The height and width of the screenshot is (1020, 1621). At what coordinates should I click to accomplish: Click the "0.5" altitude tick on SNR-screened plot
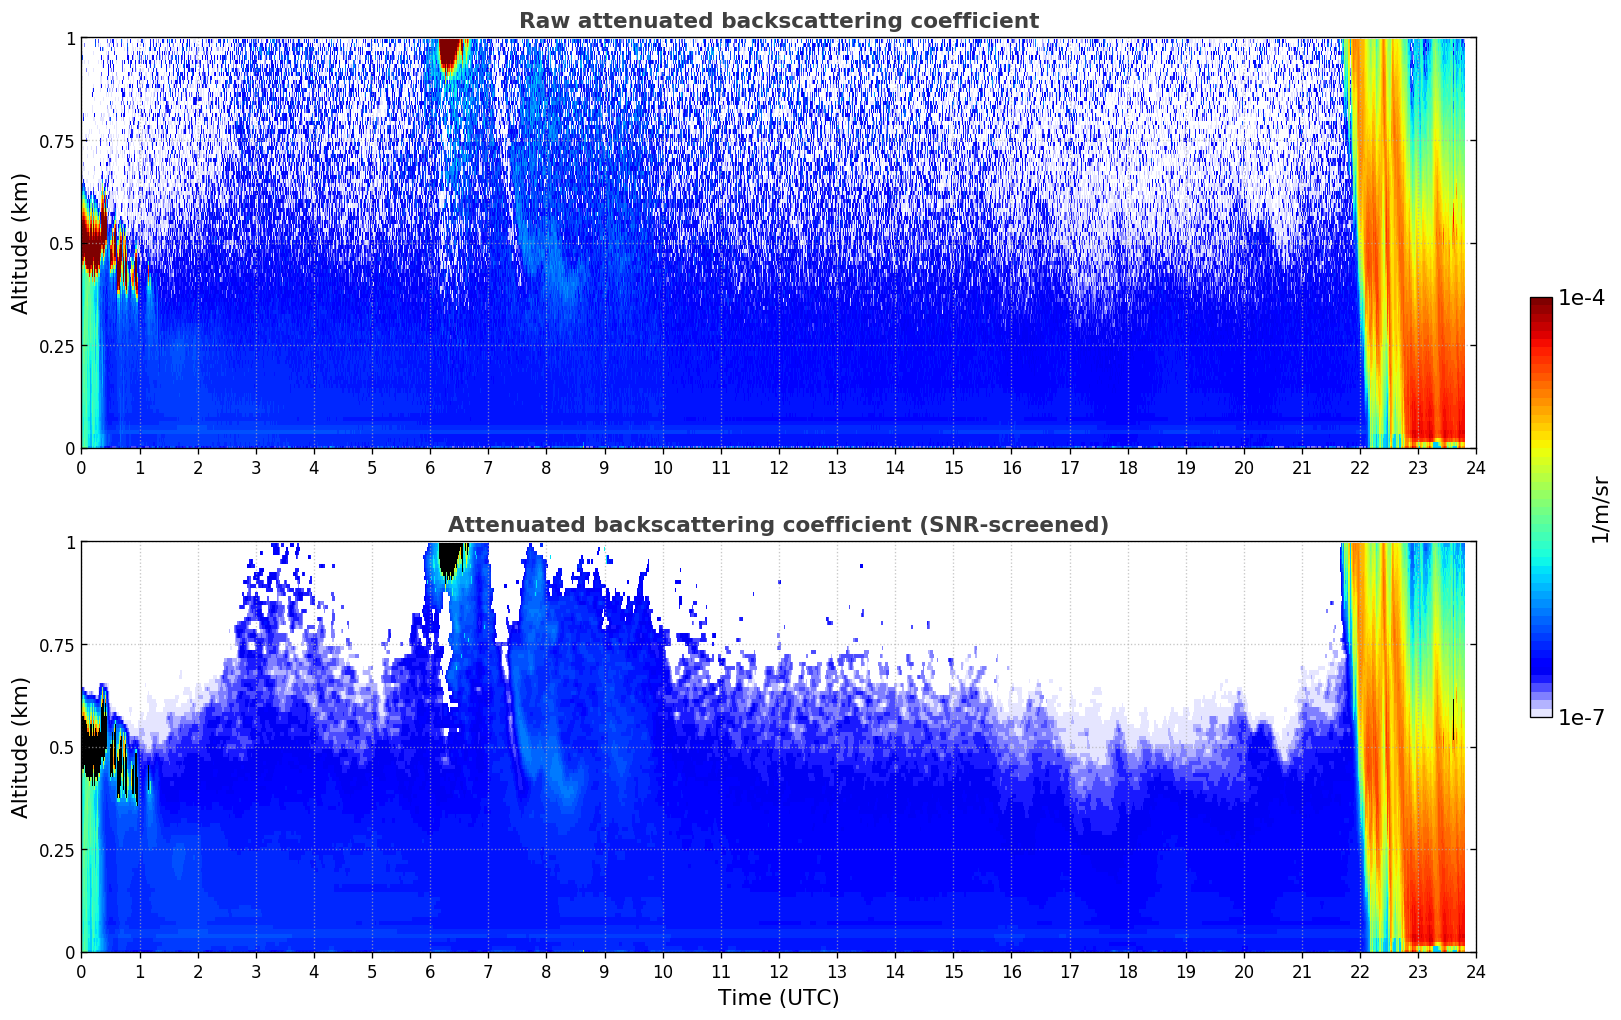point(61,748)
